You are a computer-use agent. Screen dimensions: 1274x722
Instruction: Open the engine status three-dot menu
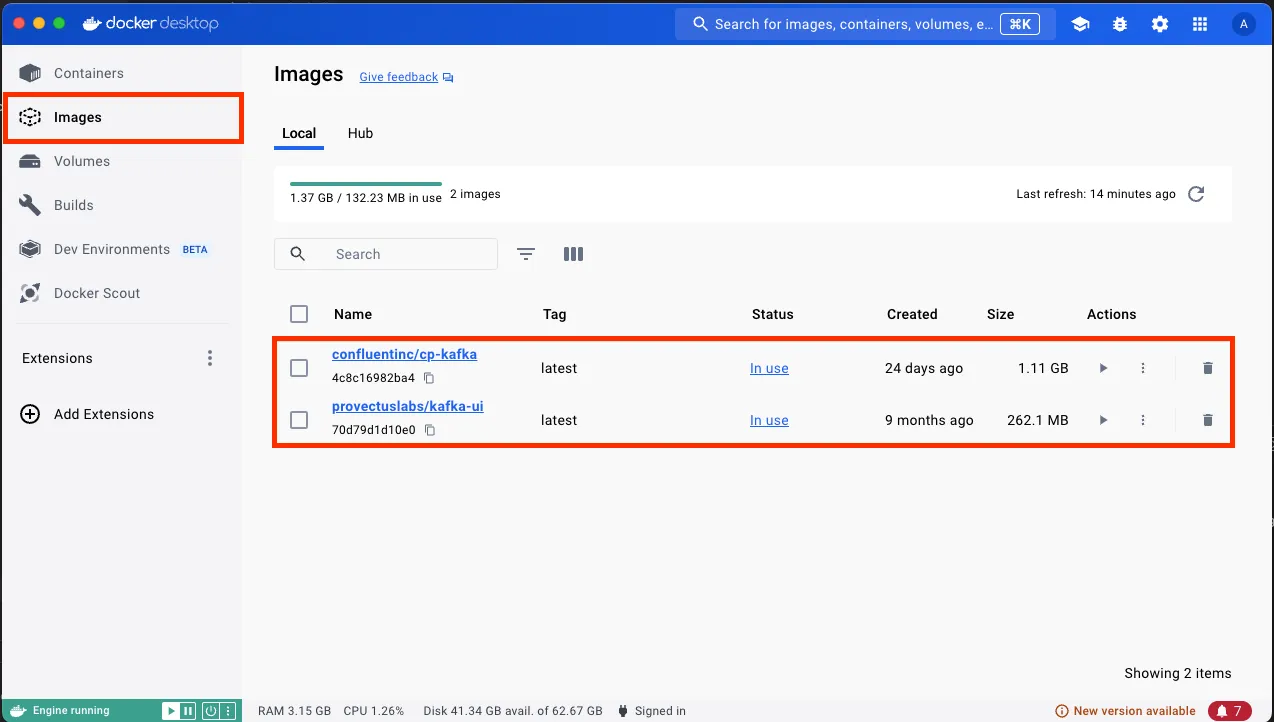pyautogui.click(x=228, y=711)
